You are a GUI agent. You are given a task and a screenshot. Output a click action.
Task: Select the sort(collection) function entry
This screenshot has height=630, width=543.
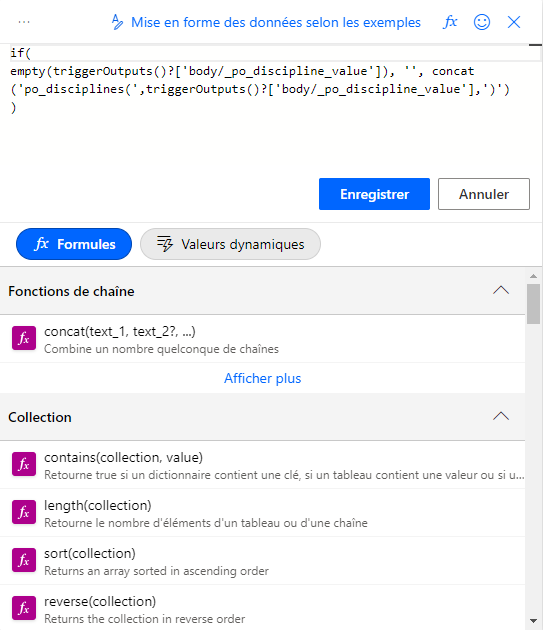click(262, 561)
